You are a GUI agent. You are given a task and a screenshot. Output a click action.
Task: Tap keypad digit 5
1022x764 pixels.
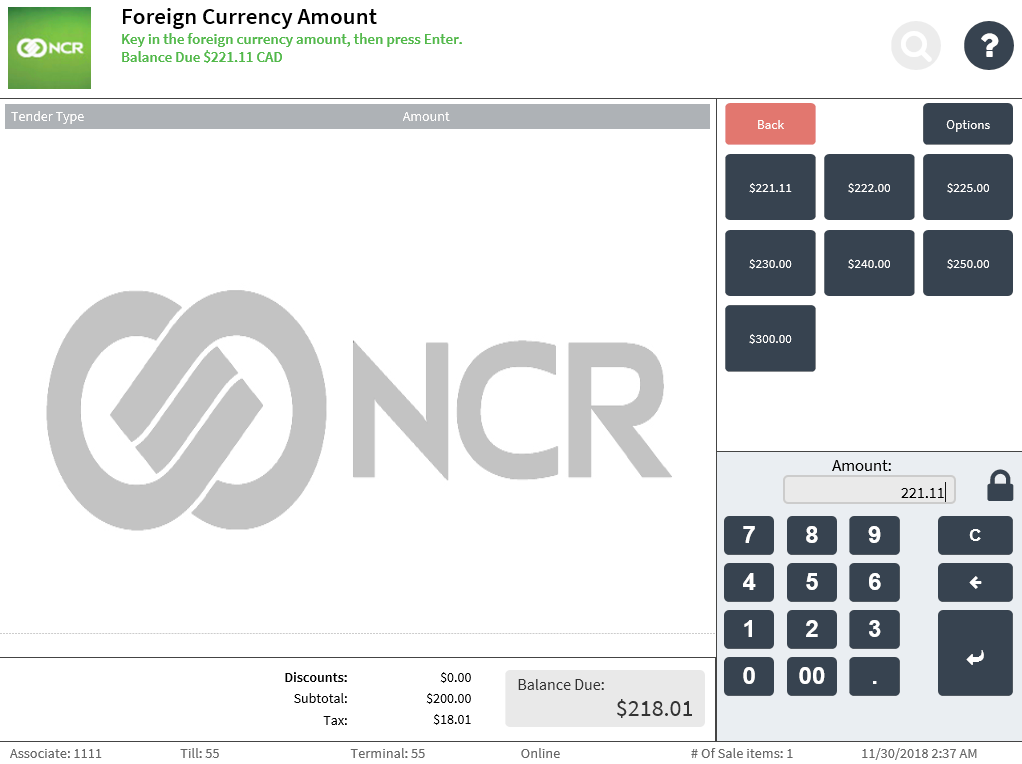pos(811,582)
